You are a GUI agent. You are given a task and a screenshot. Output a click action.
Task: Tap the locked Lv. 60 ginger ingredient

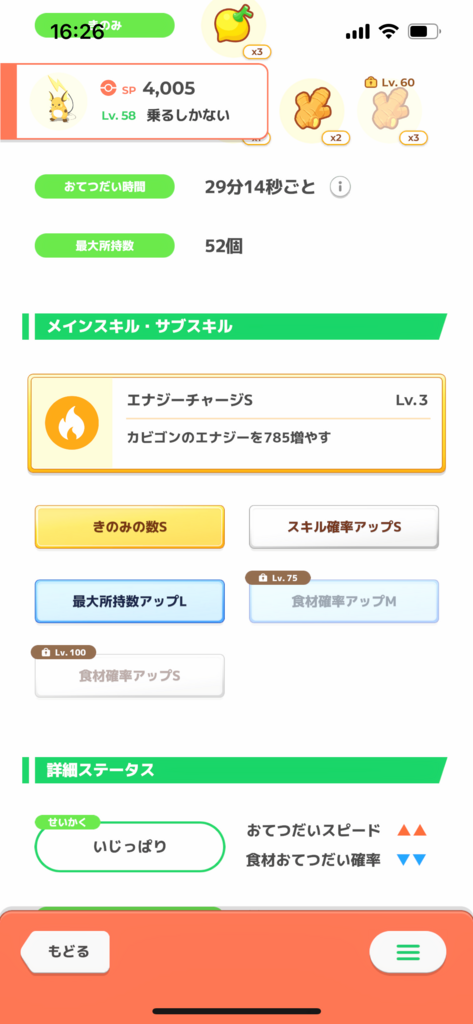(390, 111)
